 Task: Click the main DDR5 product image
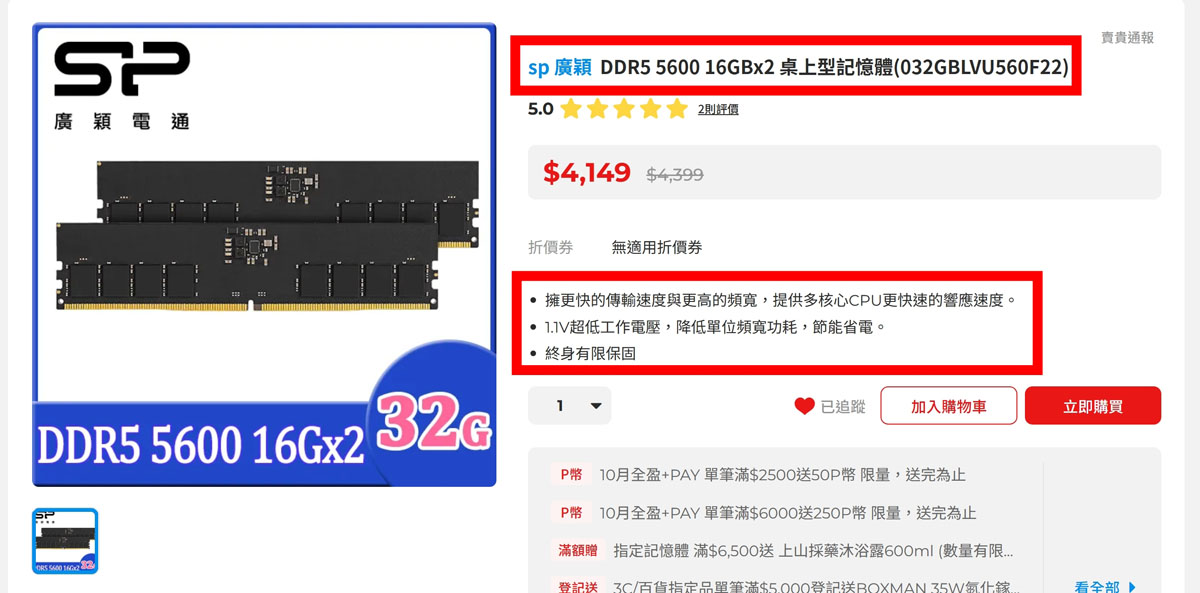pos(264,255)
